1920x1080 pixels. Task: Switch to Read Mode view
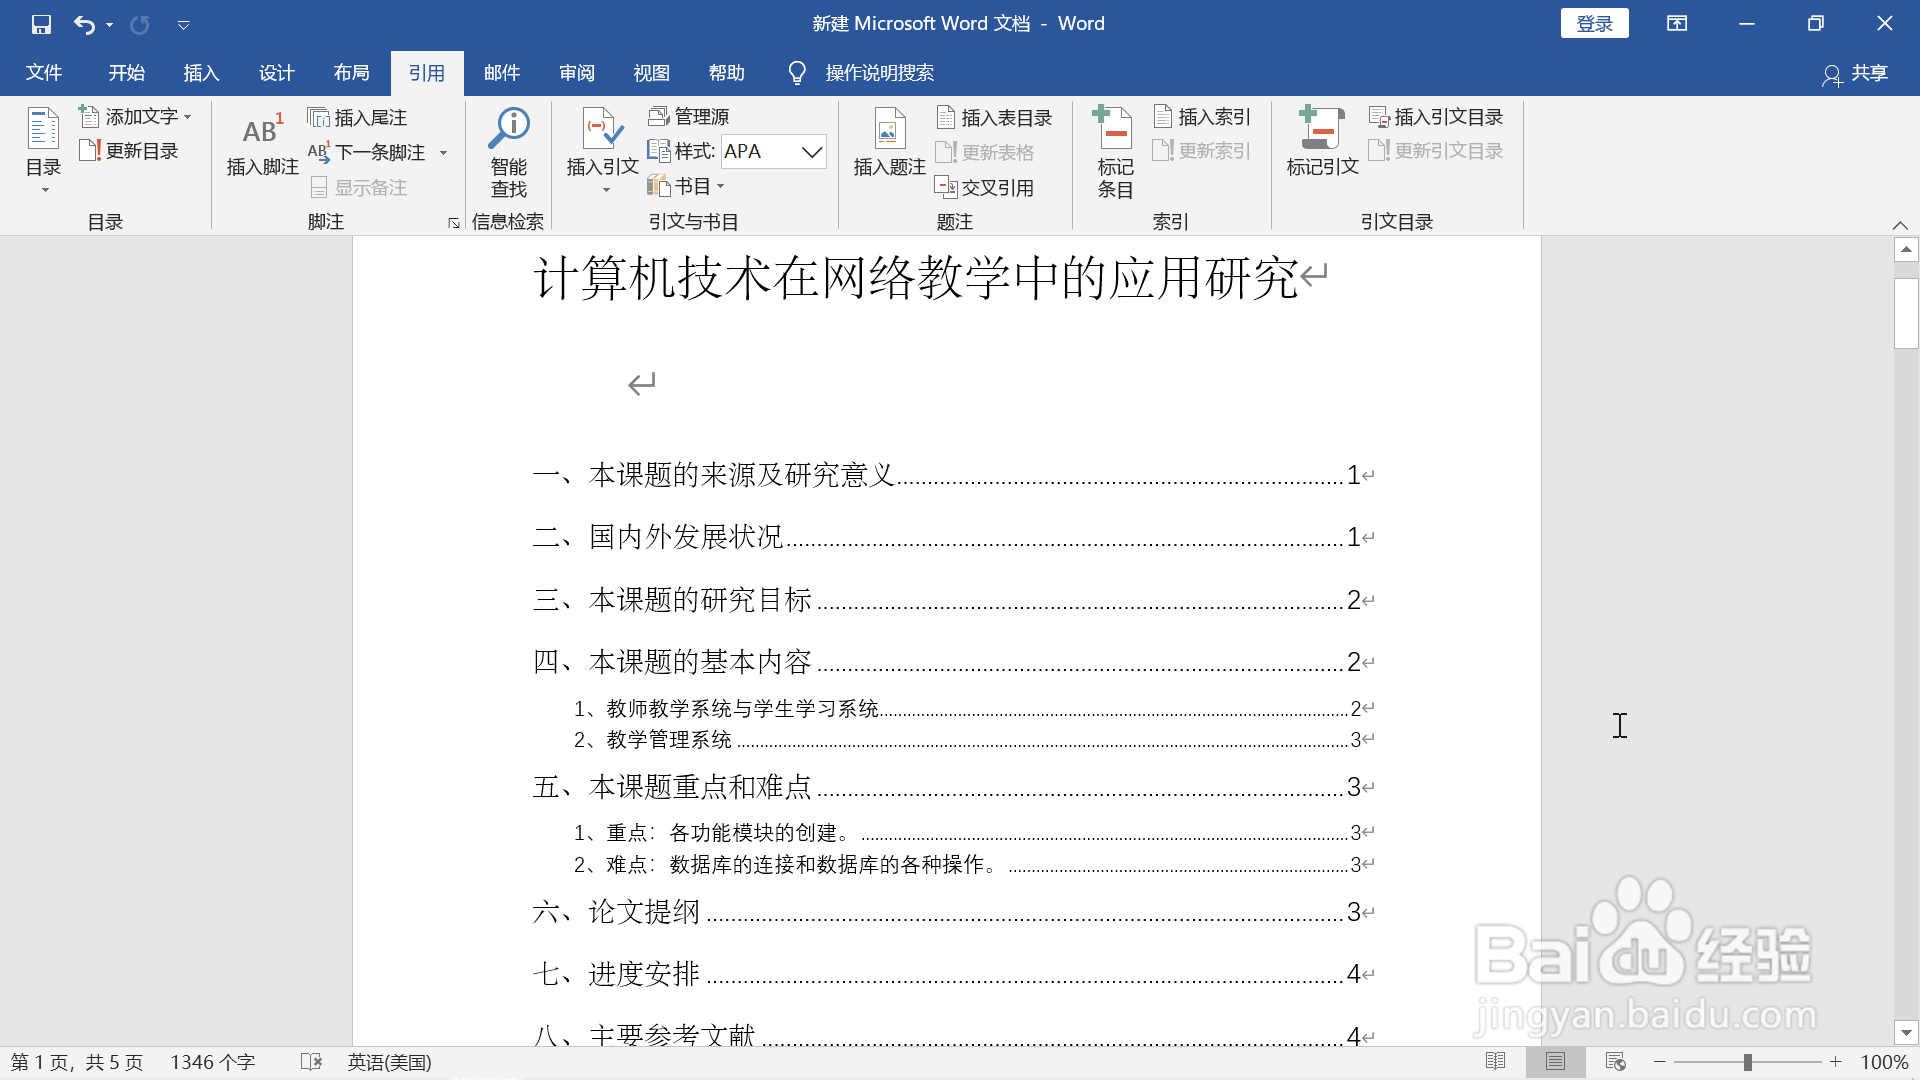pos(1495,1062)
